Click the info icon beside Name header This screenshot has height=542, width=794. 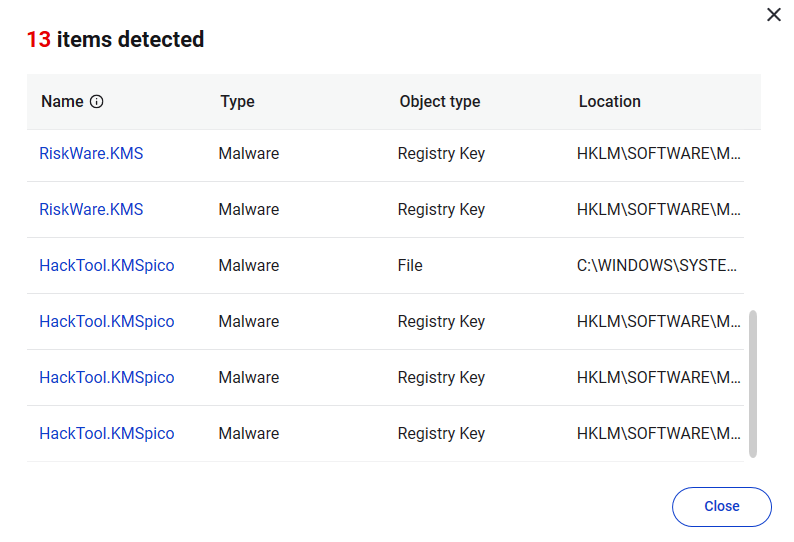pyautogui.click(x=97, y=102)
